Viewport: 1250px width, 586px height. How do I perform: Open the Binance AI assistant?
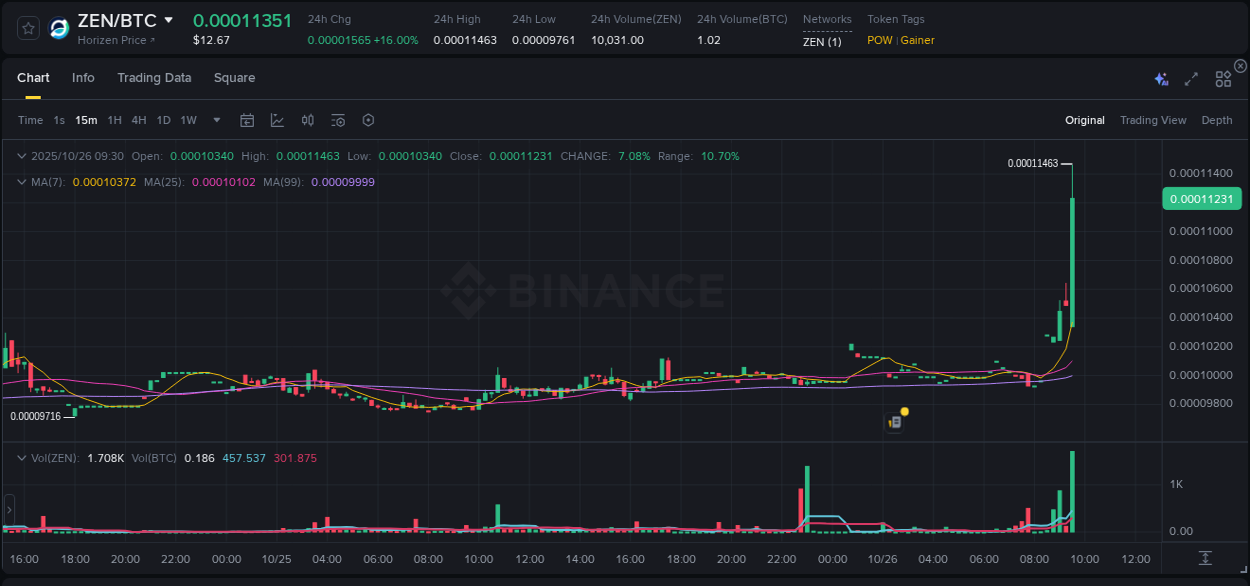[1160, 78]
